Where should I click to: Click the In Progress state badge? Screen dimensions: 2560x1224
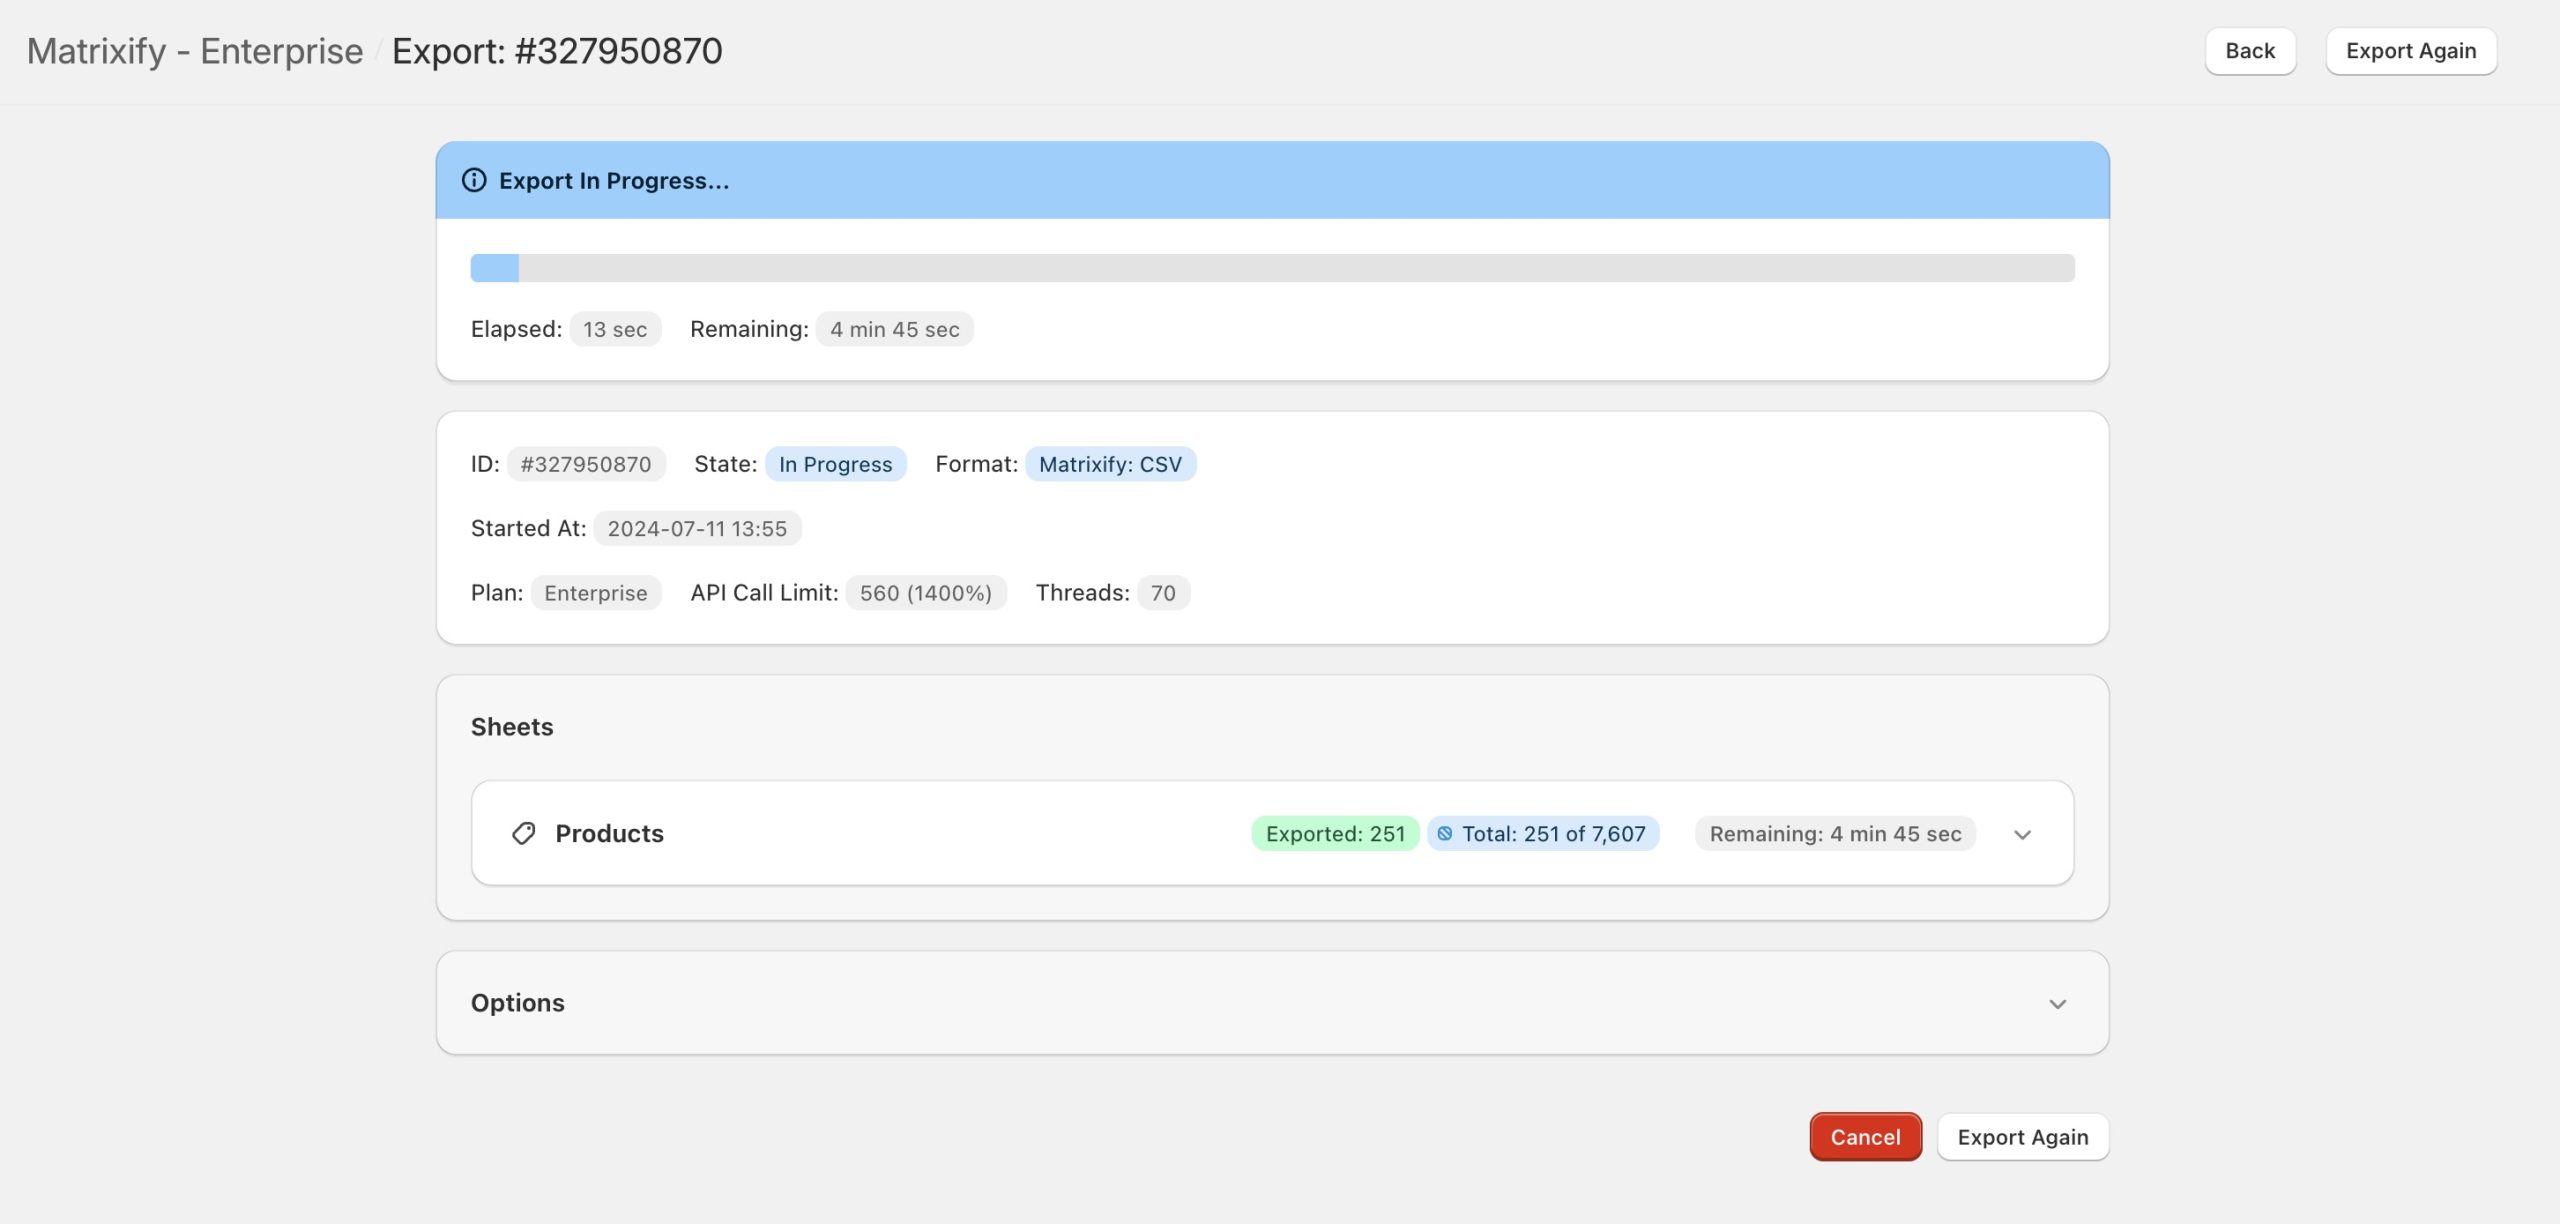[x=835, y=464]
